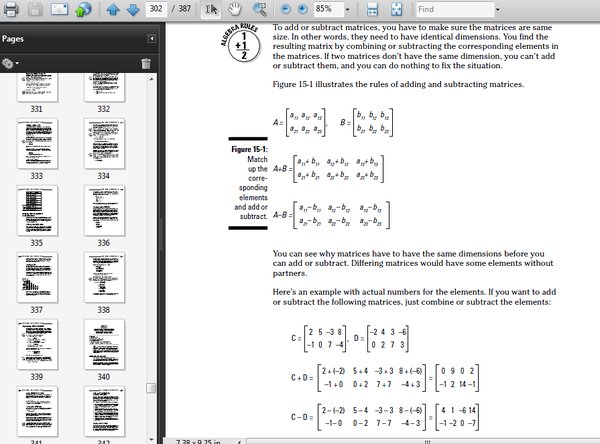Click the trash Delete Pages icon
The width and height of the screenshot is (600, 444).
click(146, 64)
